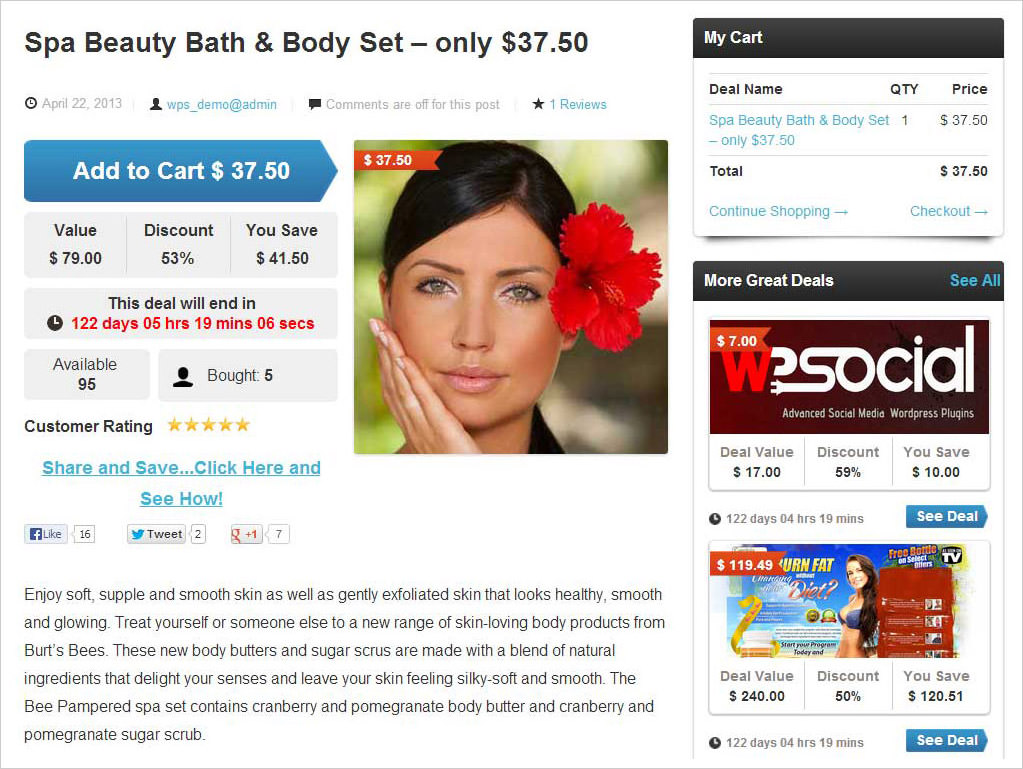Open the WPSocial deal banner thumbnail

[x=849, y=376]
